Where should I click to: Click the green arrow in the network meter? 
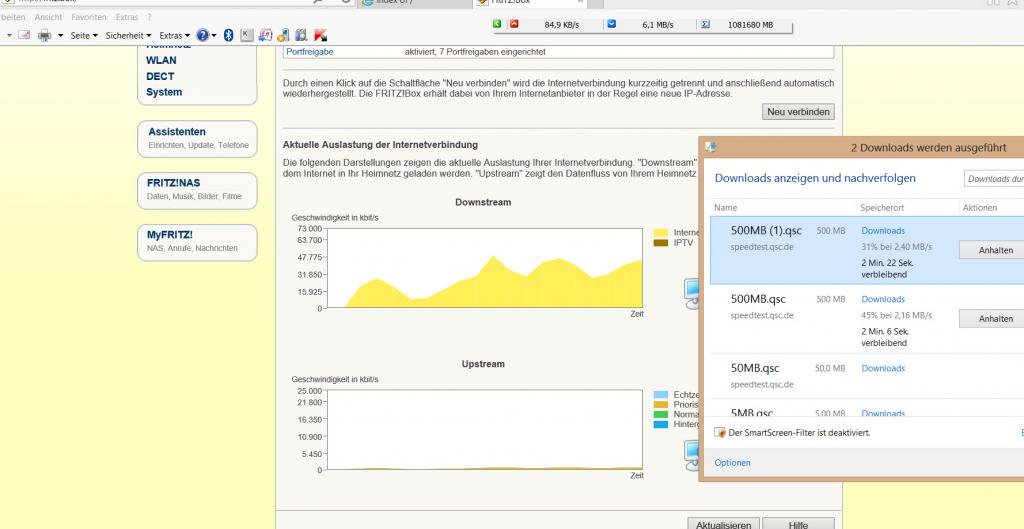(x=498, y=24)
